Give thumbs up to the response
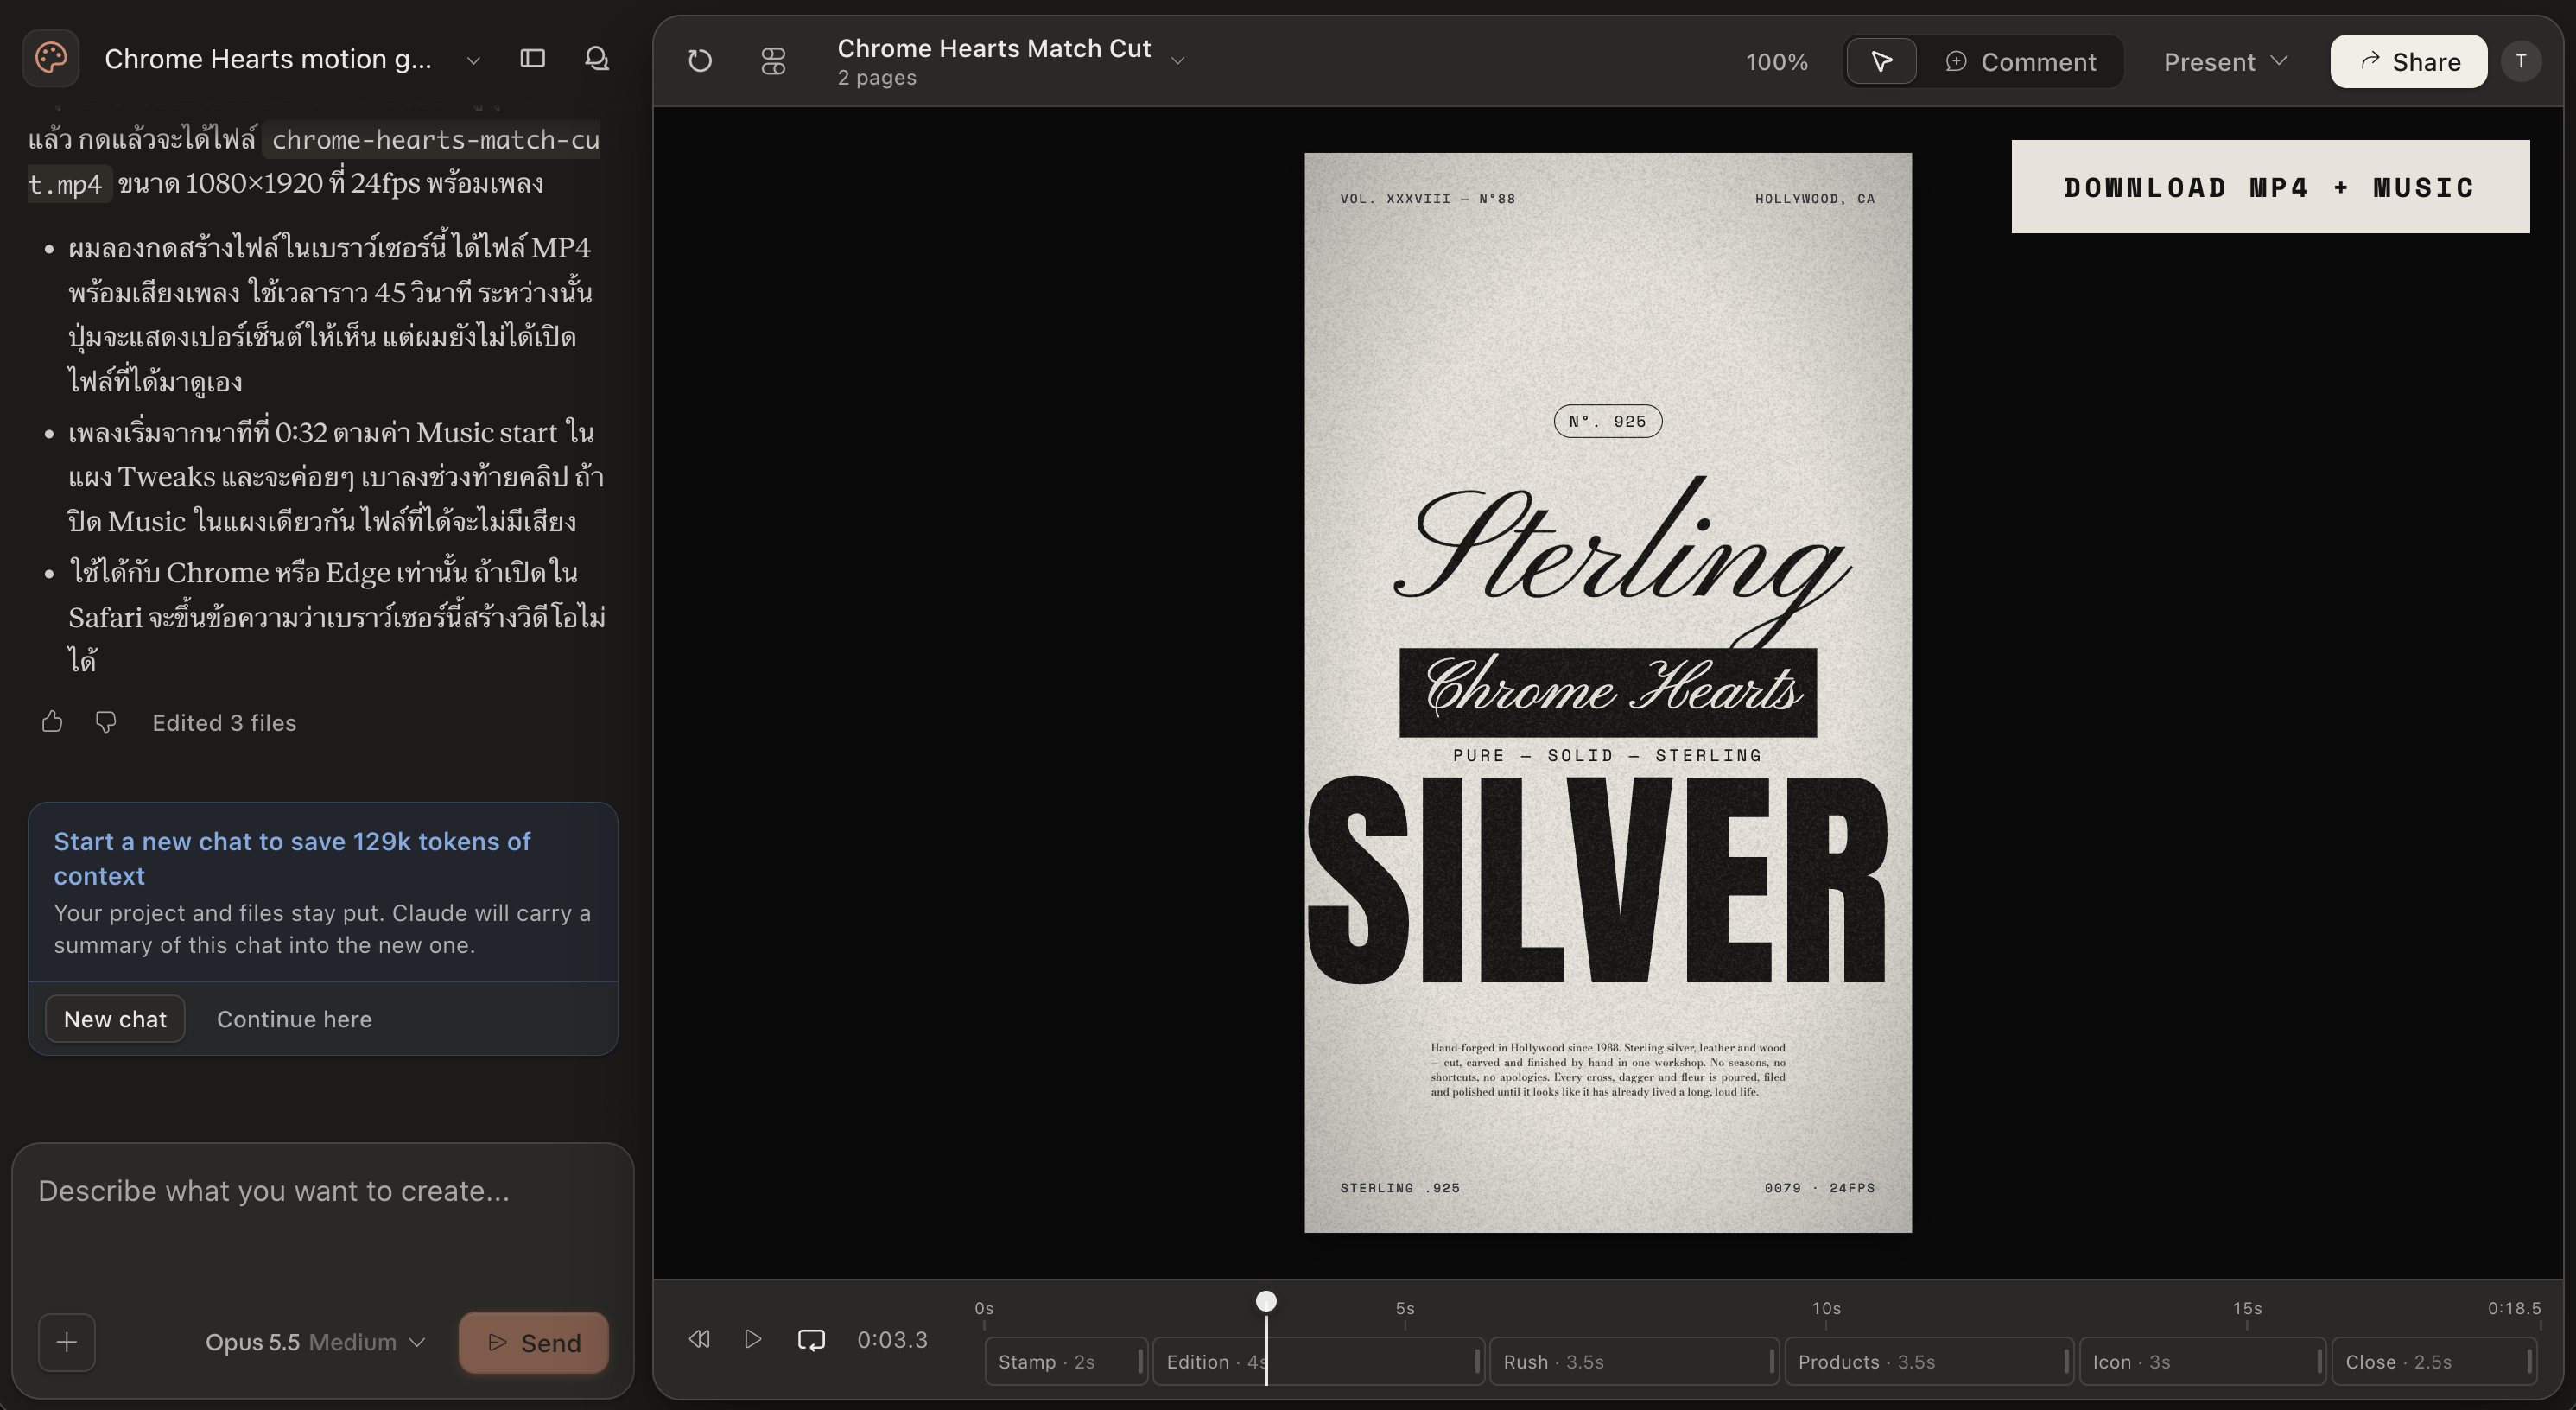The image size is (2576, 1410). (x=52, y=722)
